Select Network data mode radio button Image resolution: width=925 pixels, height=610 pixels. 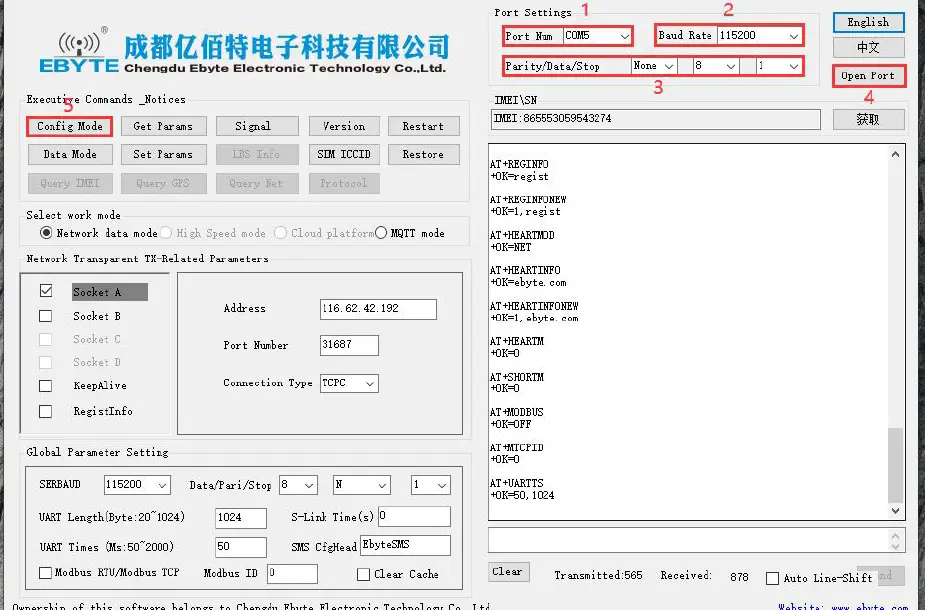[46, 233]
